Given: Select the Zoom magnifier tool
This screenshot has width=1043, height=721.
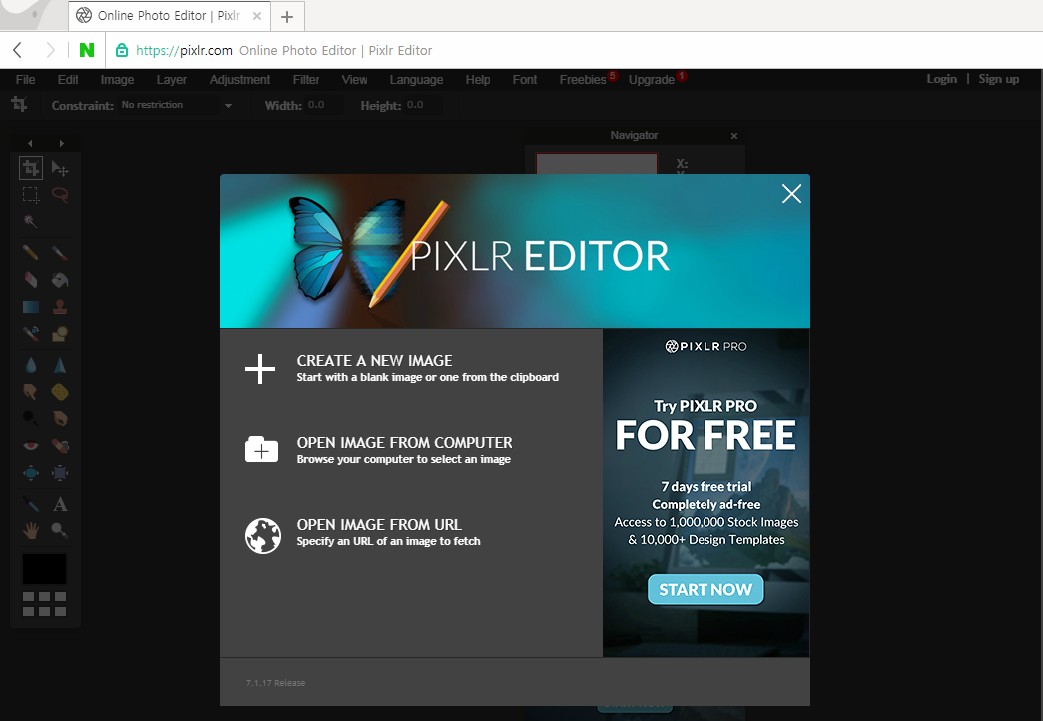Looking at the screenshot, I should coord(60,530).
